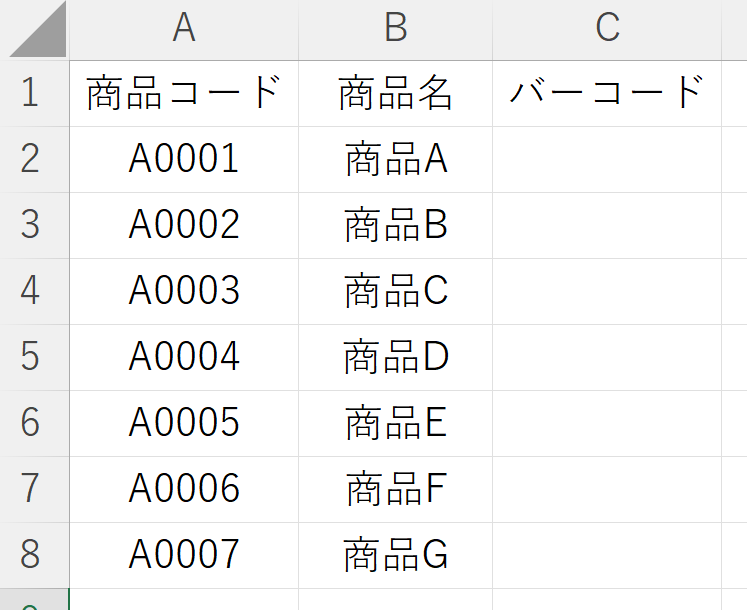
Task: Click empty barcode cell next to 商品A
Action: (x=607, y=159)
